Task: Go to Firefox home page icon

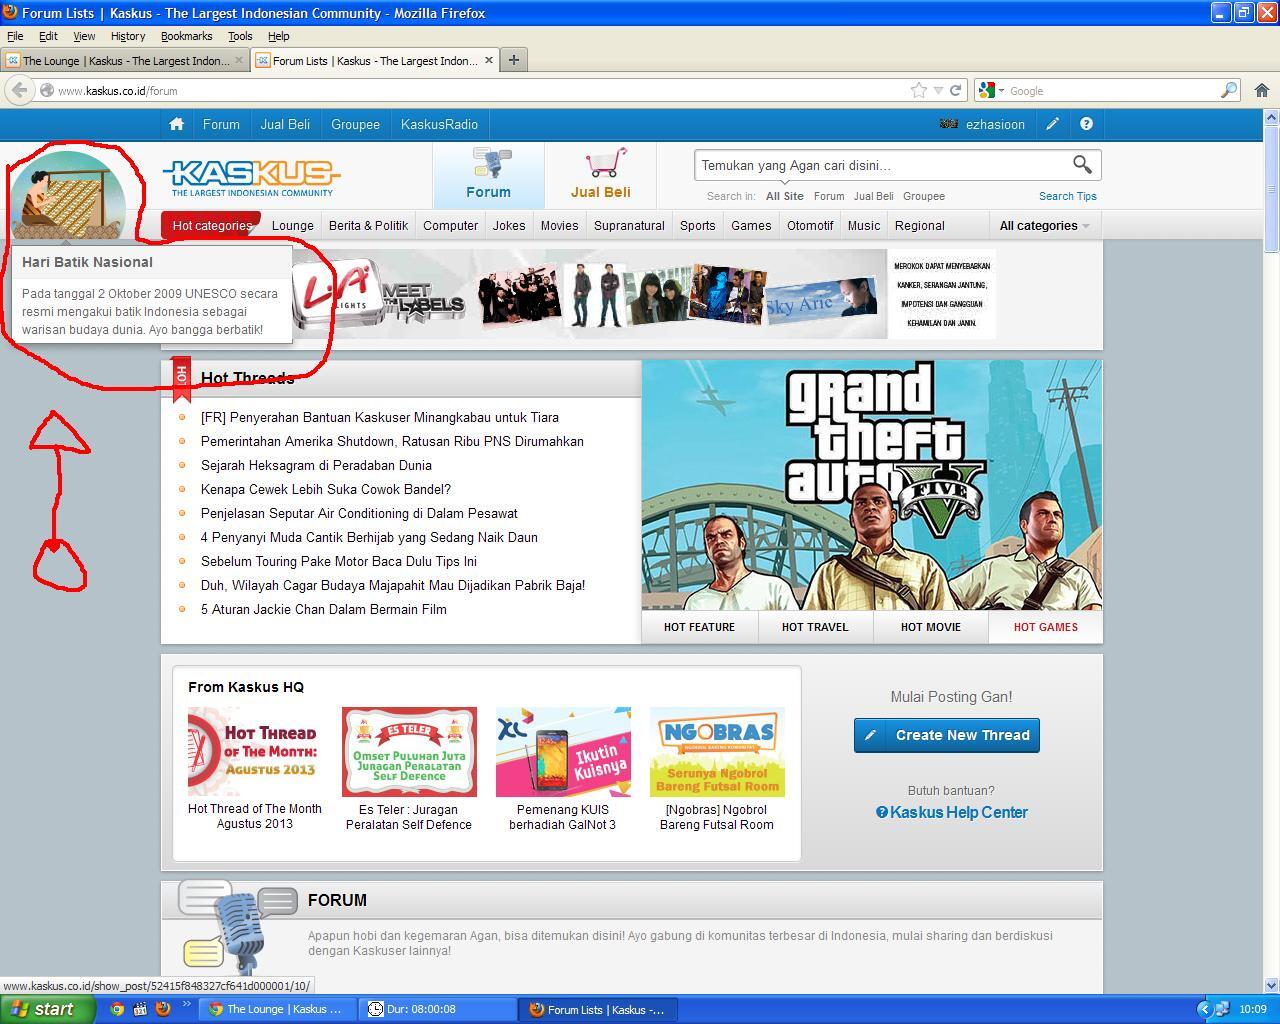Action: (1261, 90)
